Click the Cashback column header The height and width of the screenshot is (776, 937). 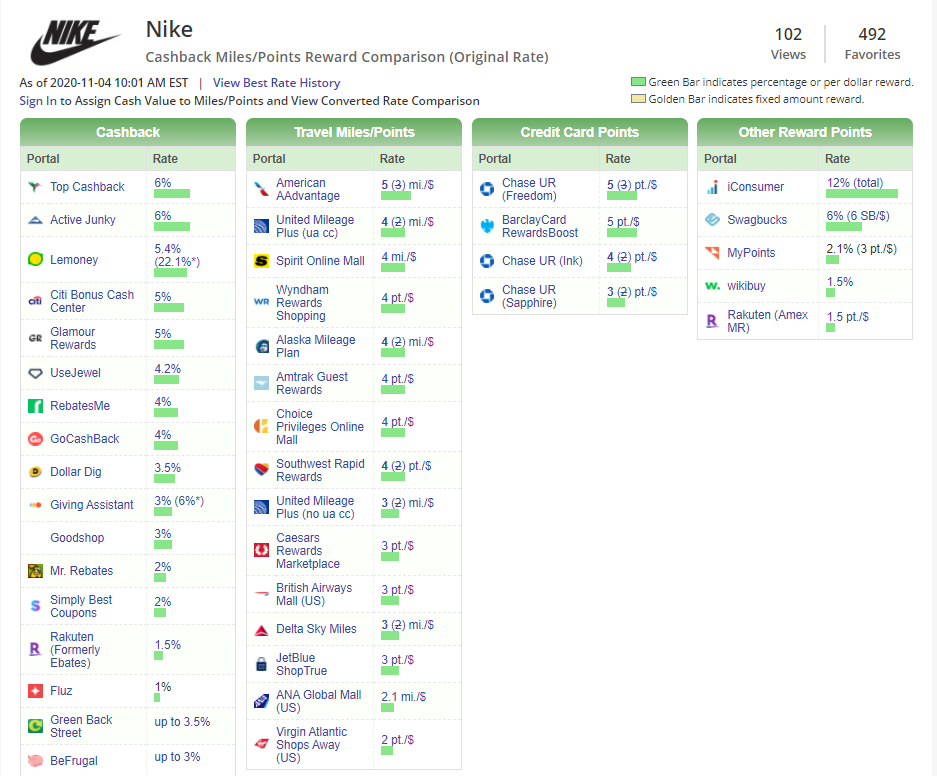128,132
